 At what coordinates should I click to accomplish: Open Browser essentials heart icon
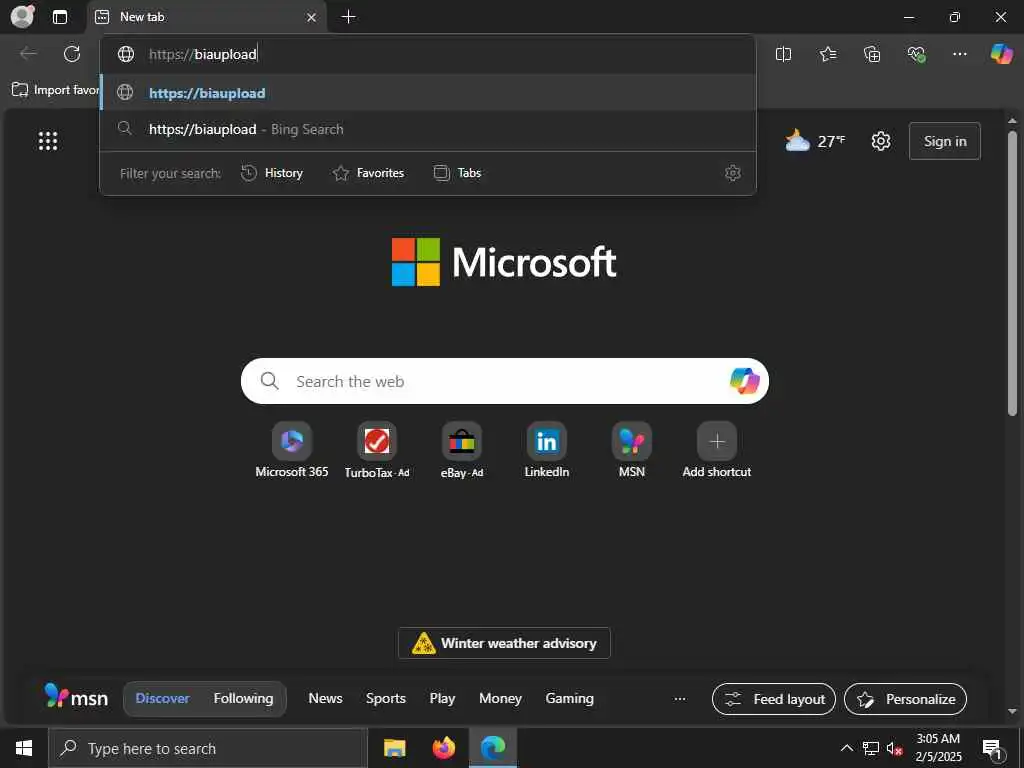pos(916,54)
